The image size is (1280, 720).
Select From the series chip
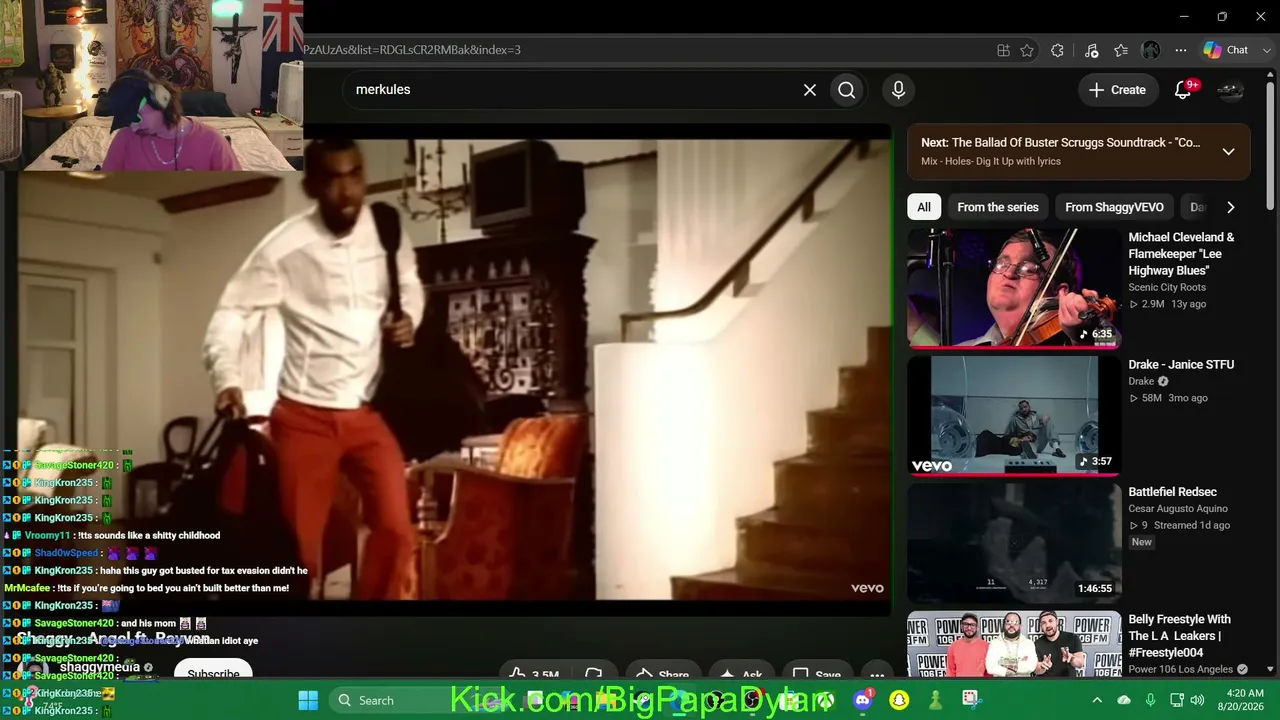pyautogui.click(x=998, y=207)
